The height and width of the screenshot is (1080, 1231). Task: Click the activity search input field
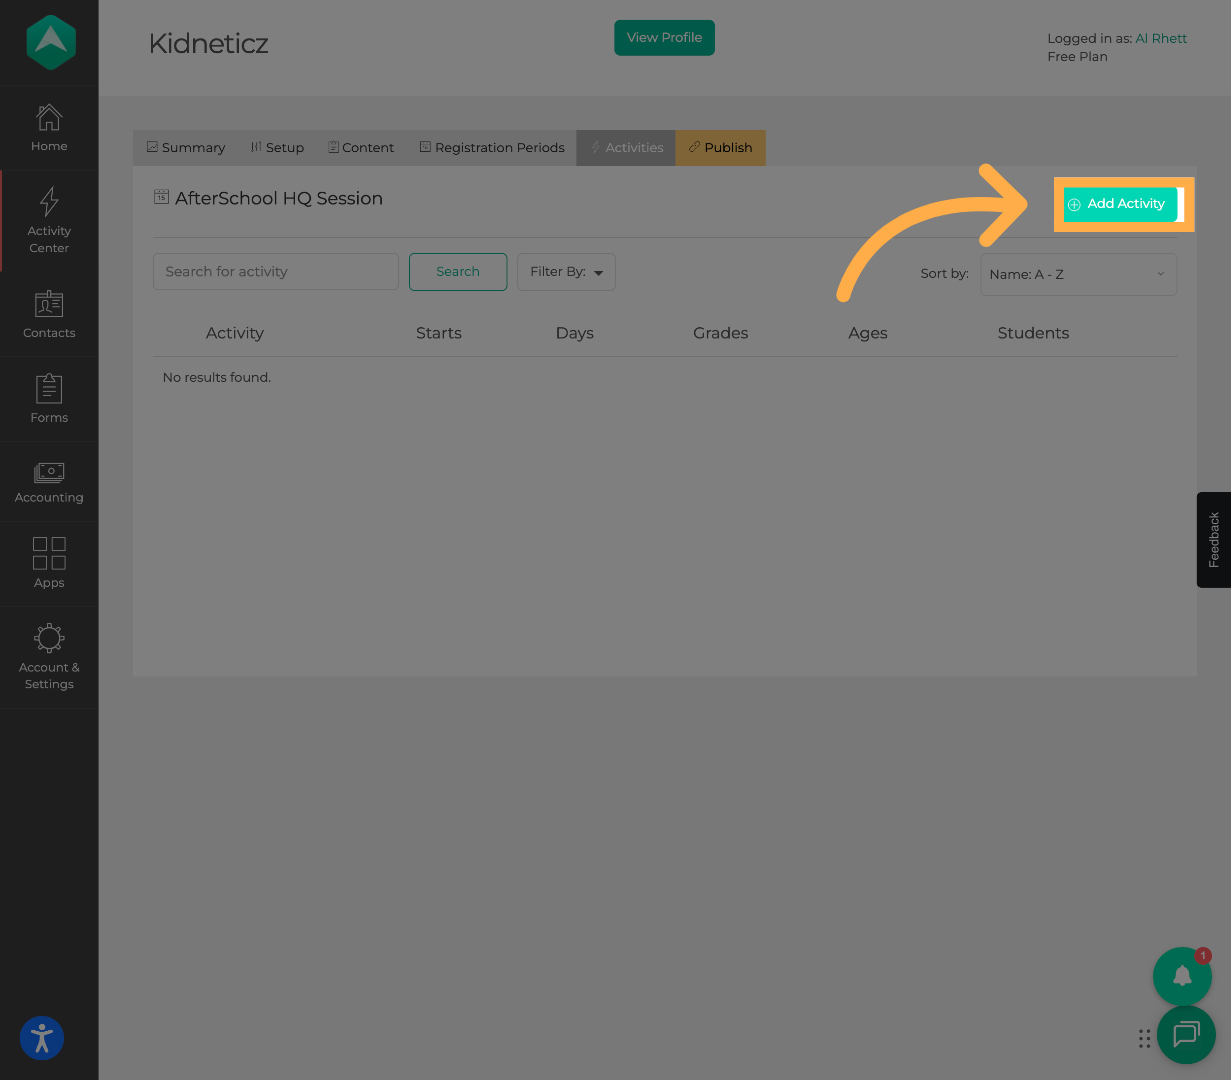click(x=275, y=271)
